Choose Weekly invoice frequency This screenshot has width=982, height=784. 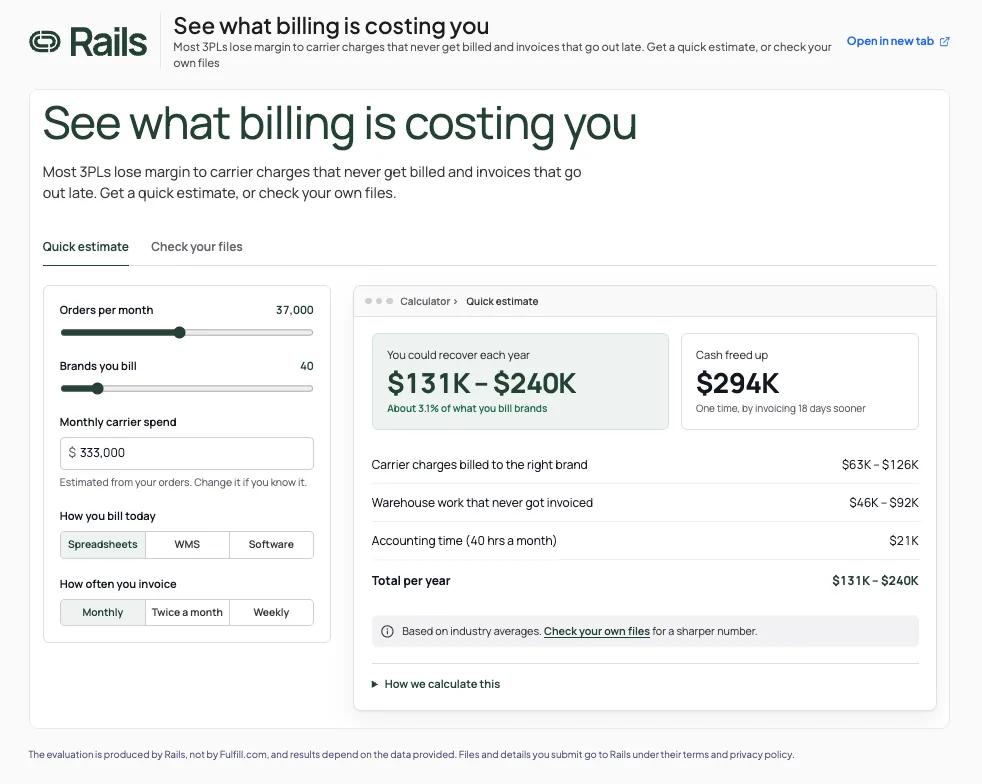(271, 612)
